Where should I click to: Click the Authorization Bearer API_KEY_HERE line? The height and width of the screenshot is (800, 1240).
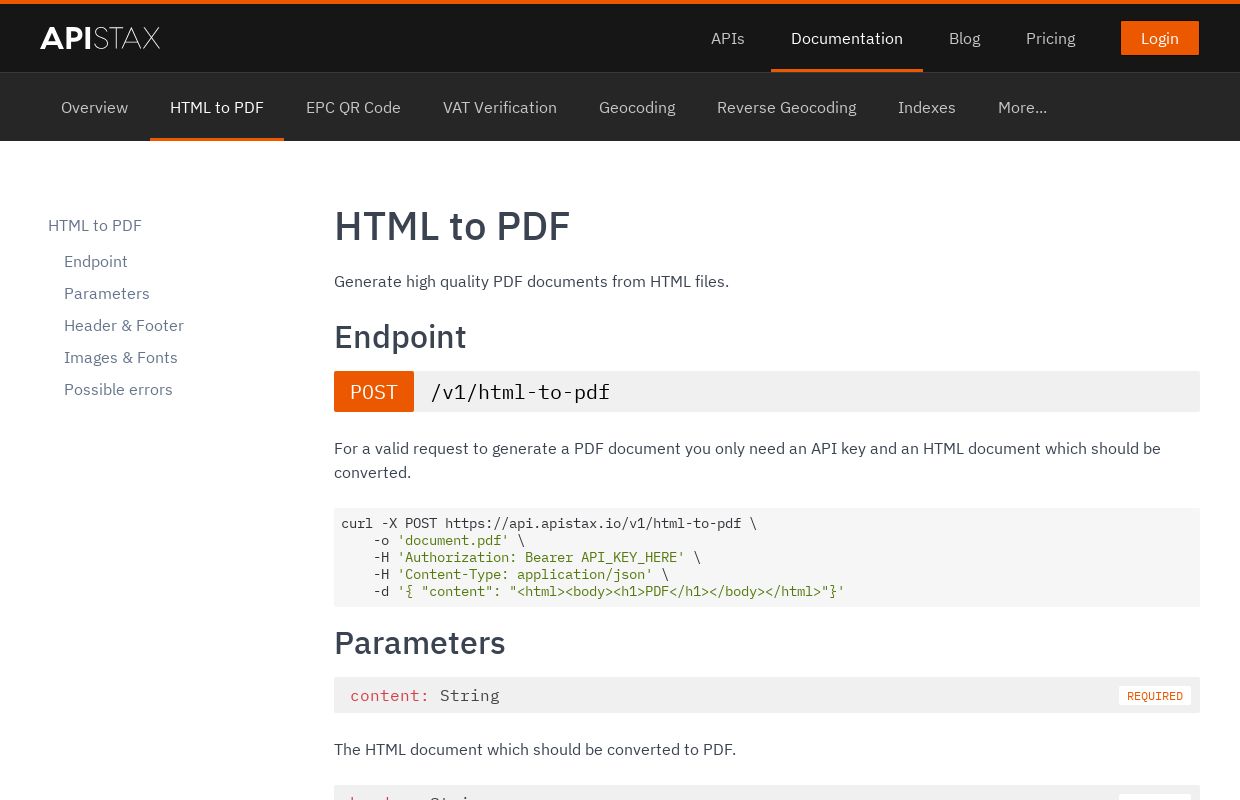point(537,557)
